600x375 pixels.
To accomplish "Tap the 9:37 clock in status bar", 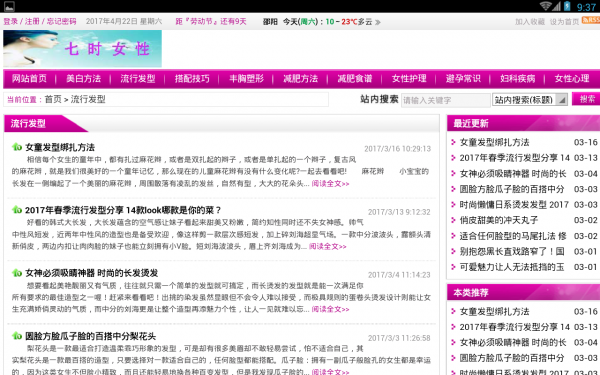I will point(586,7).
